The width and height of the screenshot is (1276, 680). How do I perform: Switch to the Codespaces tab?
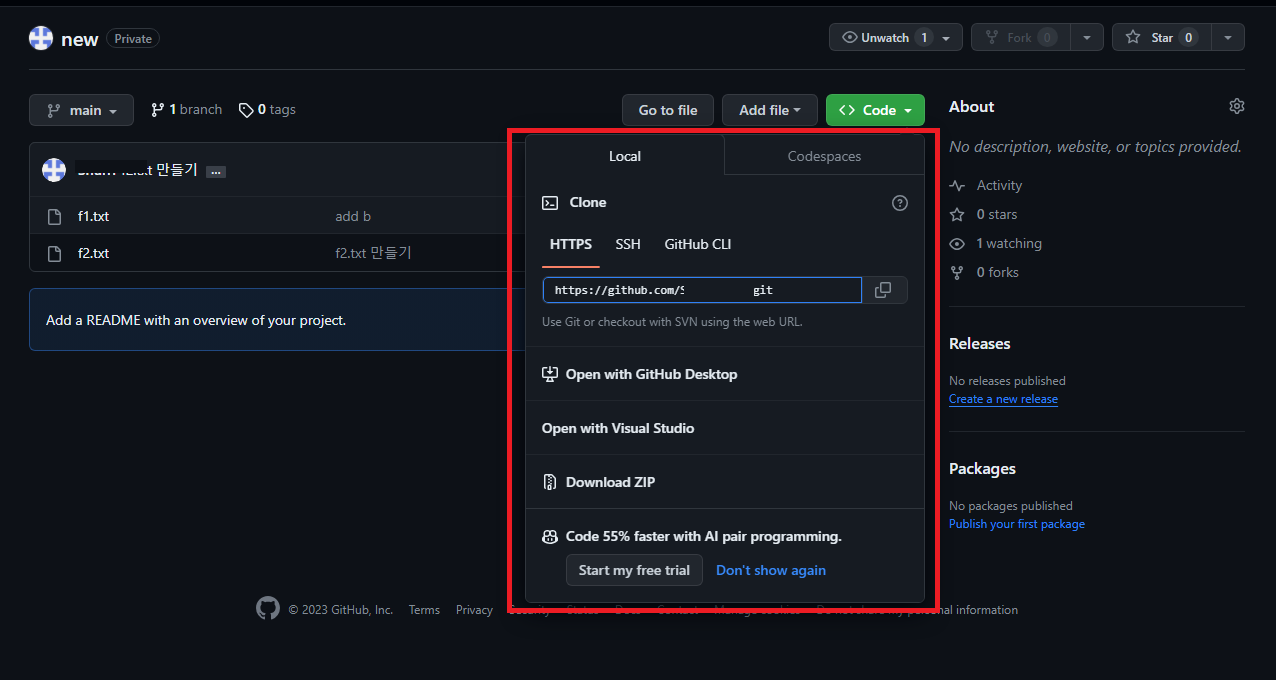824,156
